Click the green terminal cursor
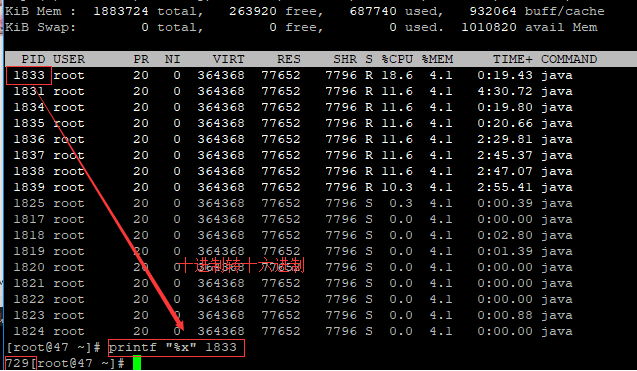 coord(137,363)
